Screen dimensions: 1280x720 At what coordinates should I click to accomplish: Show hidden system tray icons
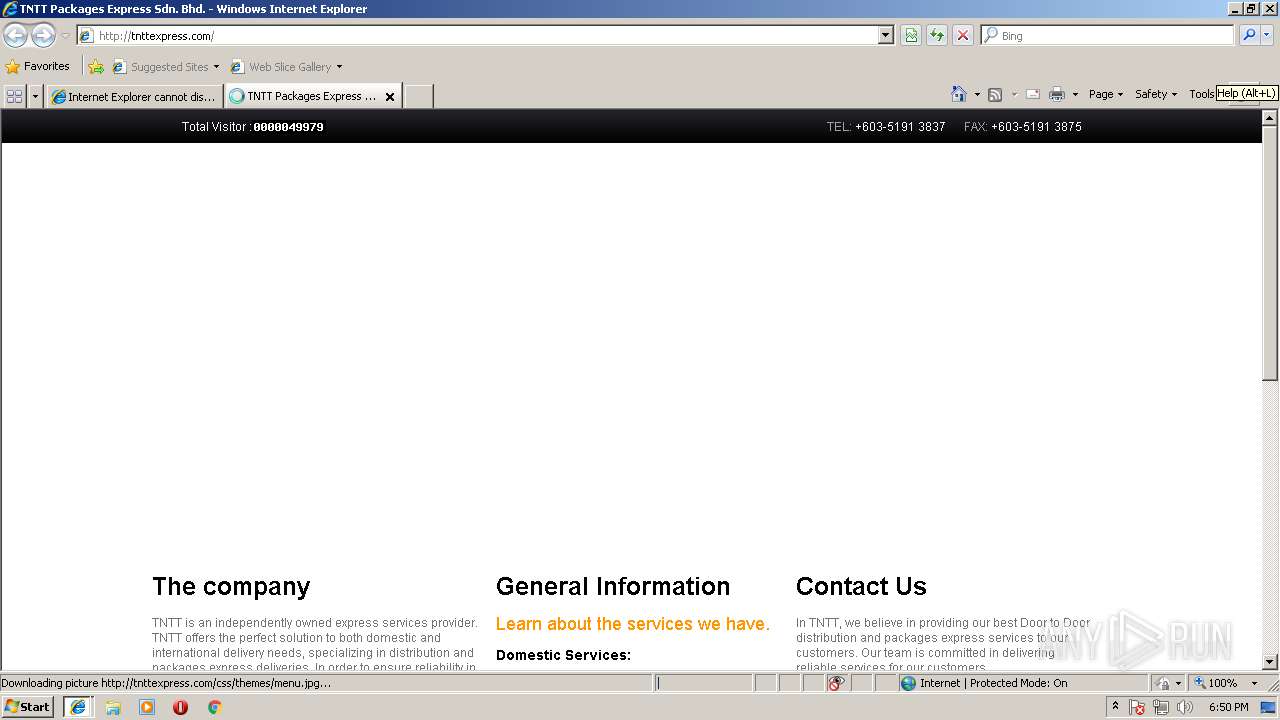tap(1115, 707)
